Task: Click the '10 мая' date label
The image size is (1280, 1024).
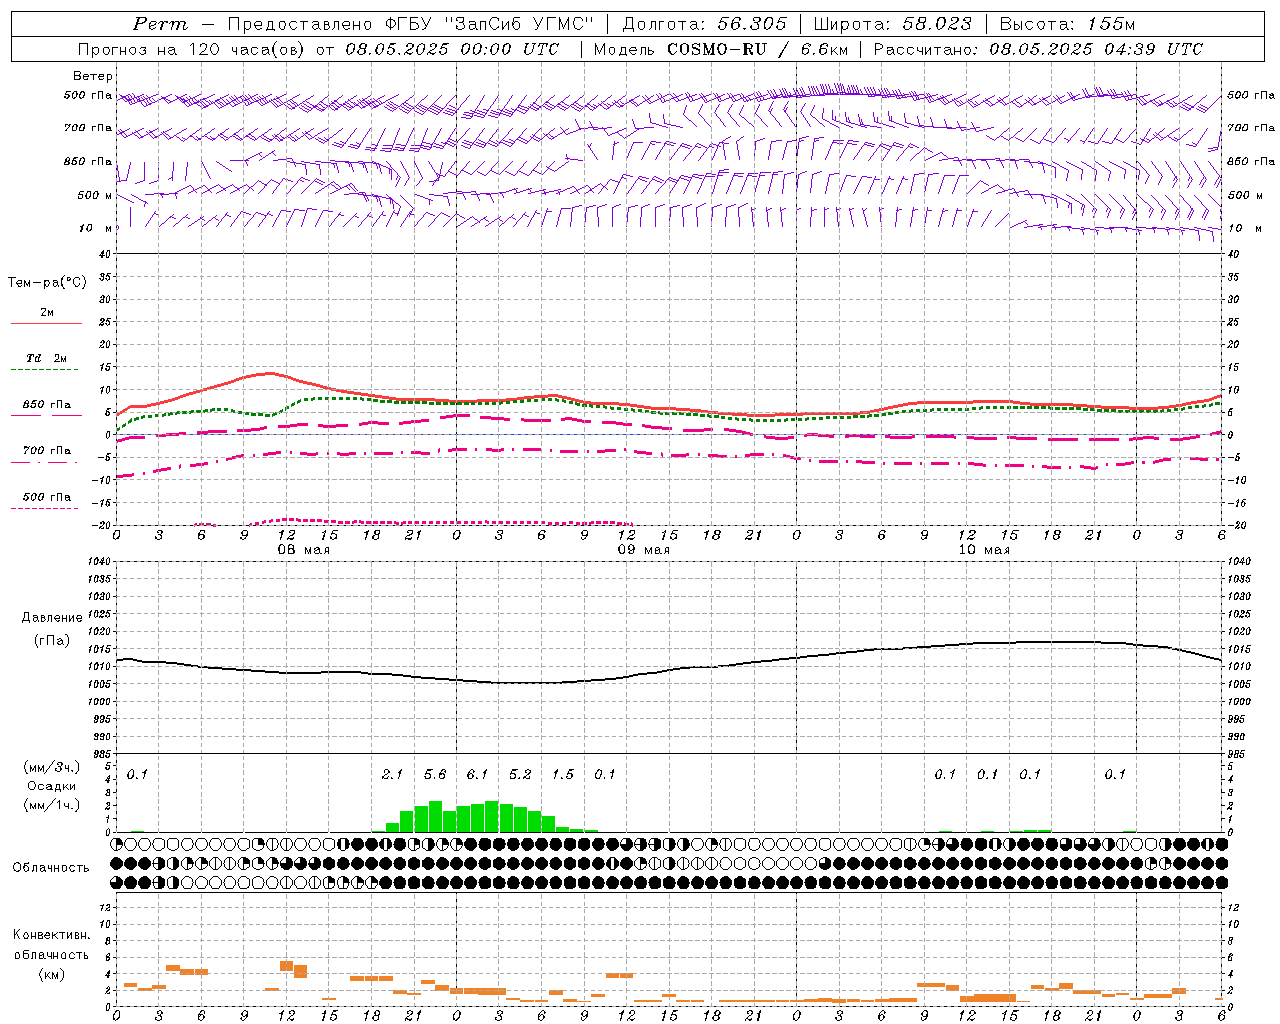Action: click(984, 550)
